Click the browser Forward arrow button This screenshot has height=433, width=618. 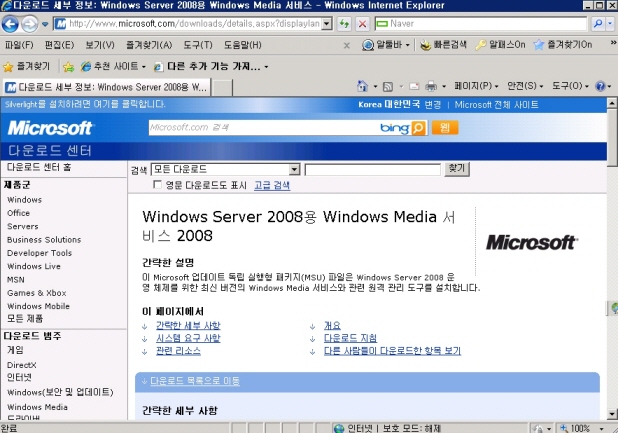coord(30,24)
